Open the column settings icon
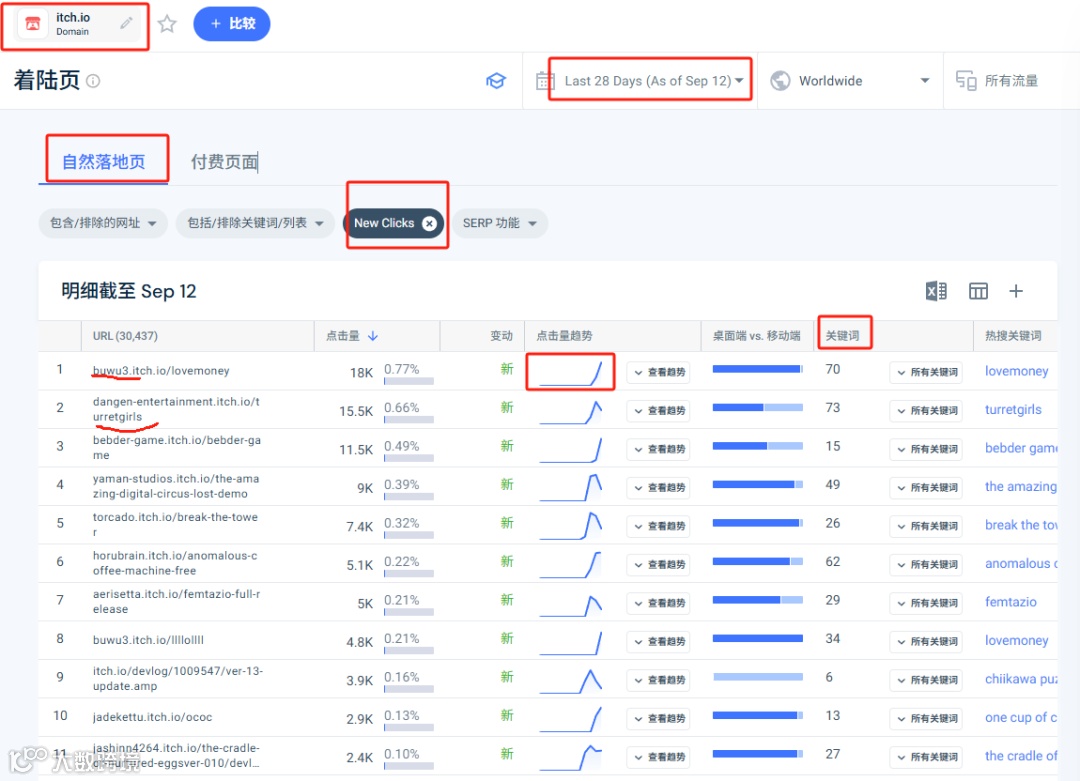Viewport: 1080px width, 781px height. [x=978, y=291]
